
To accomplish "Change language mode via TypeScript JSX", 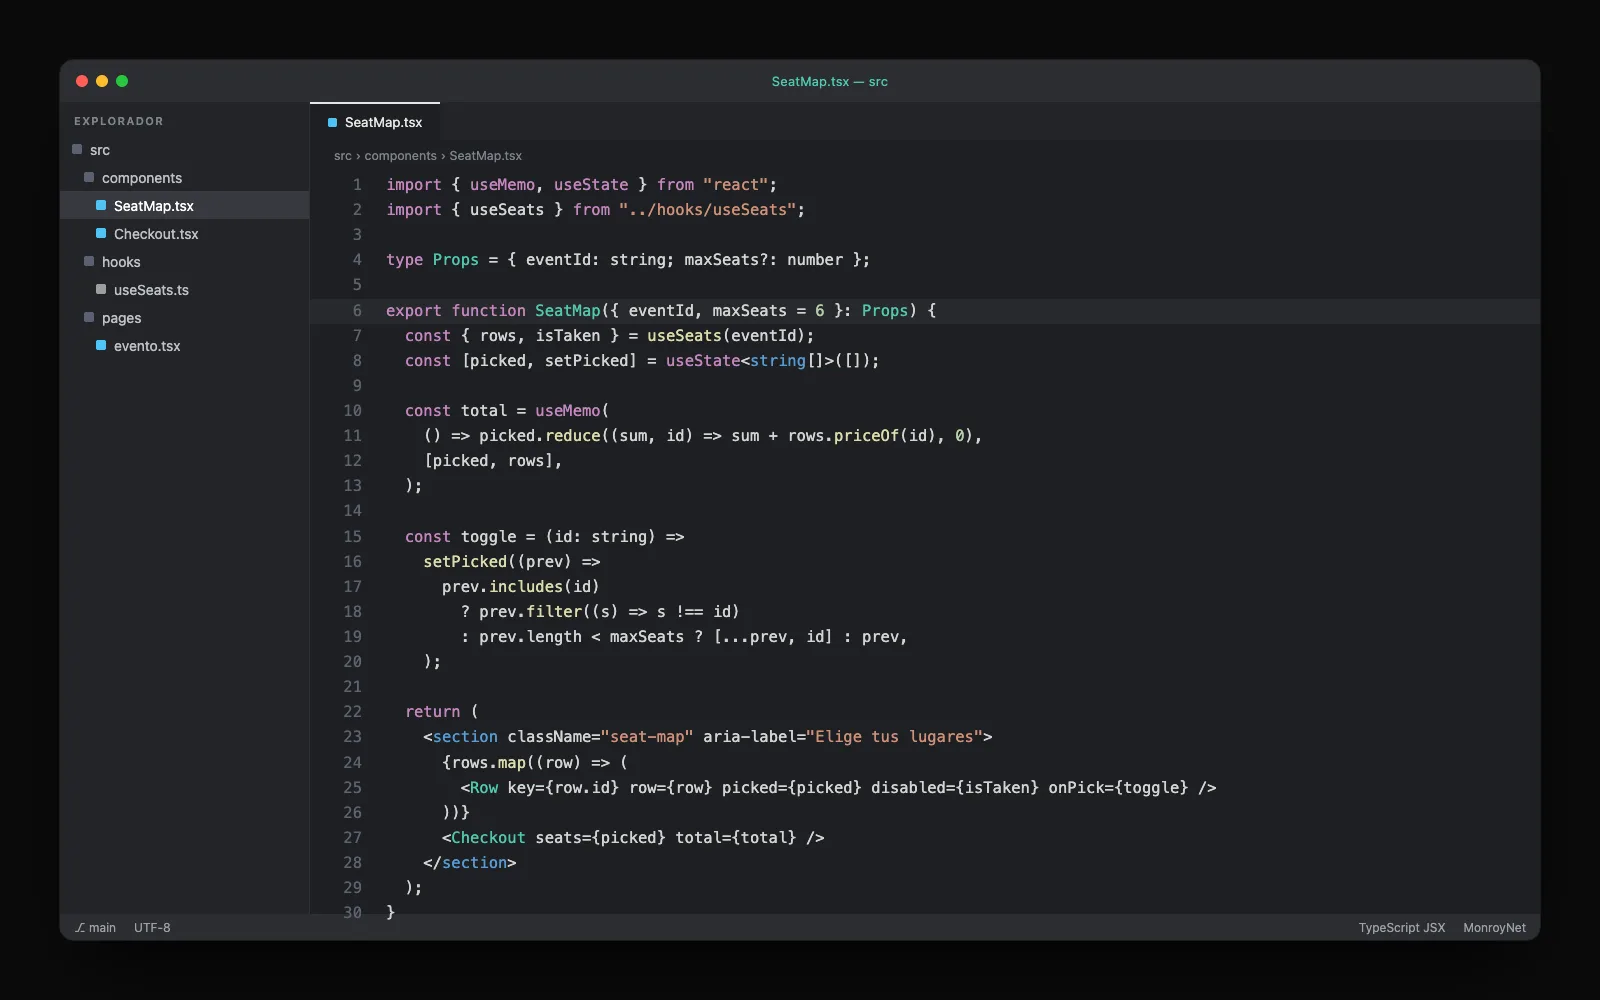I will point(1401,928).
